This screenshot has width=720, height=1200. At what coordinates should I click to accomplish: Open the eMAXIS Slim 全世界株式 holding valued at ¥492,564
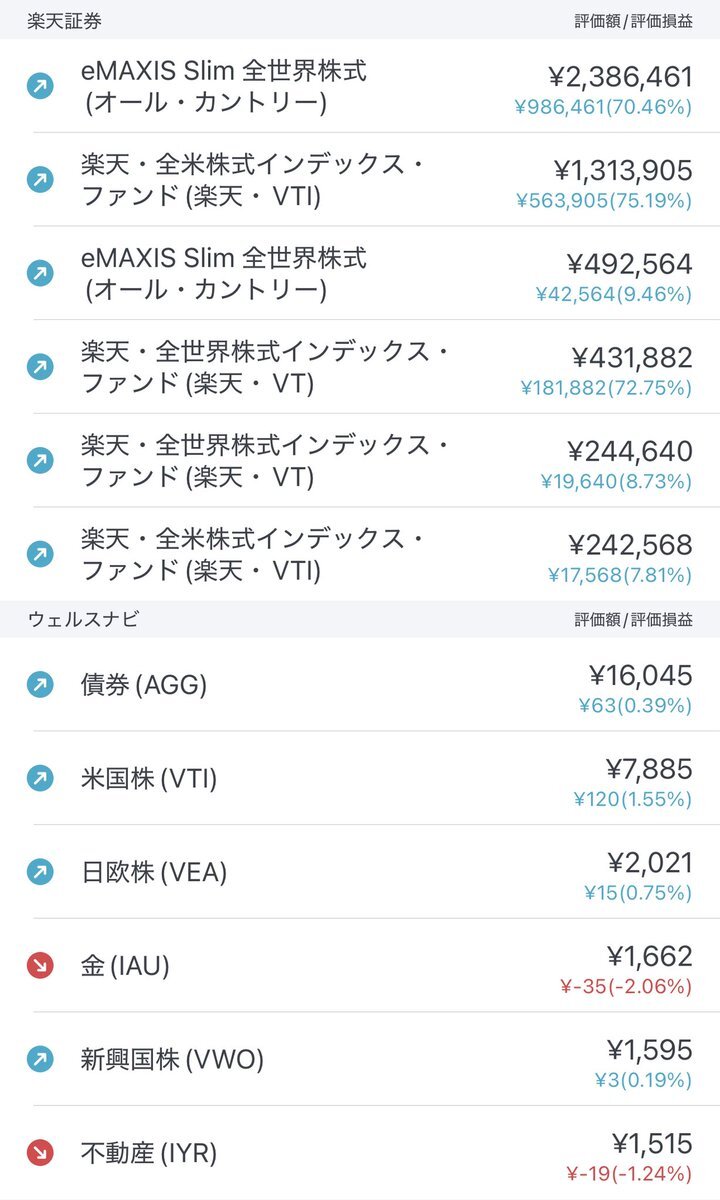point(360,274)
